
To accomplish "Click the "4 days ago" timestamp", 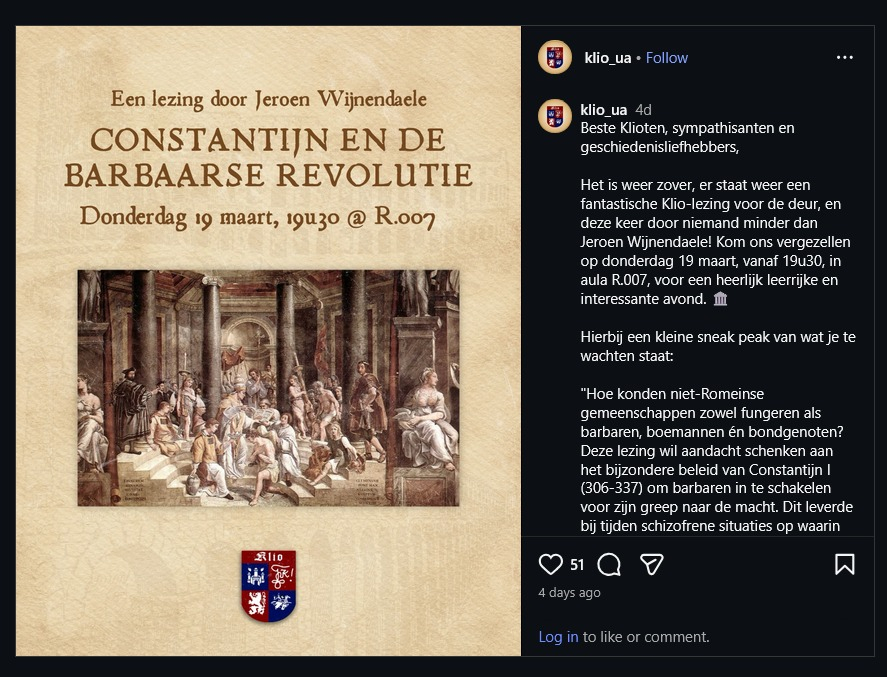I will coord(570,592).
